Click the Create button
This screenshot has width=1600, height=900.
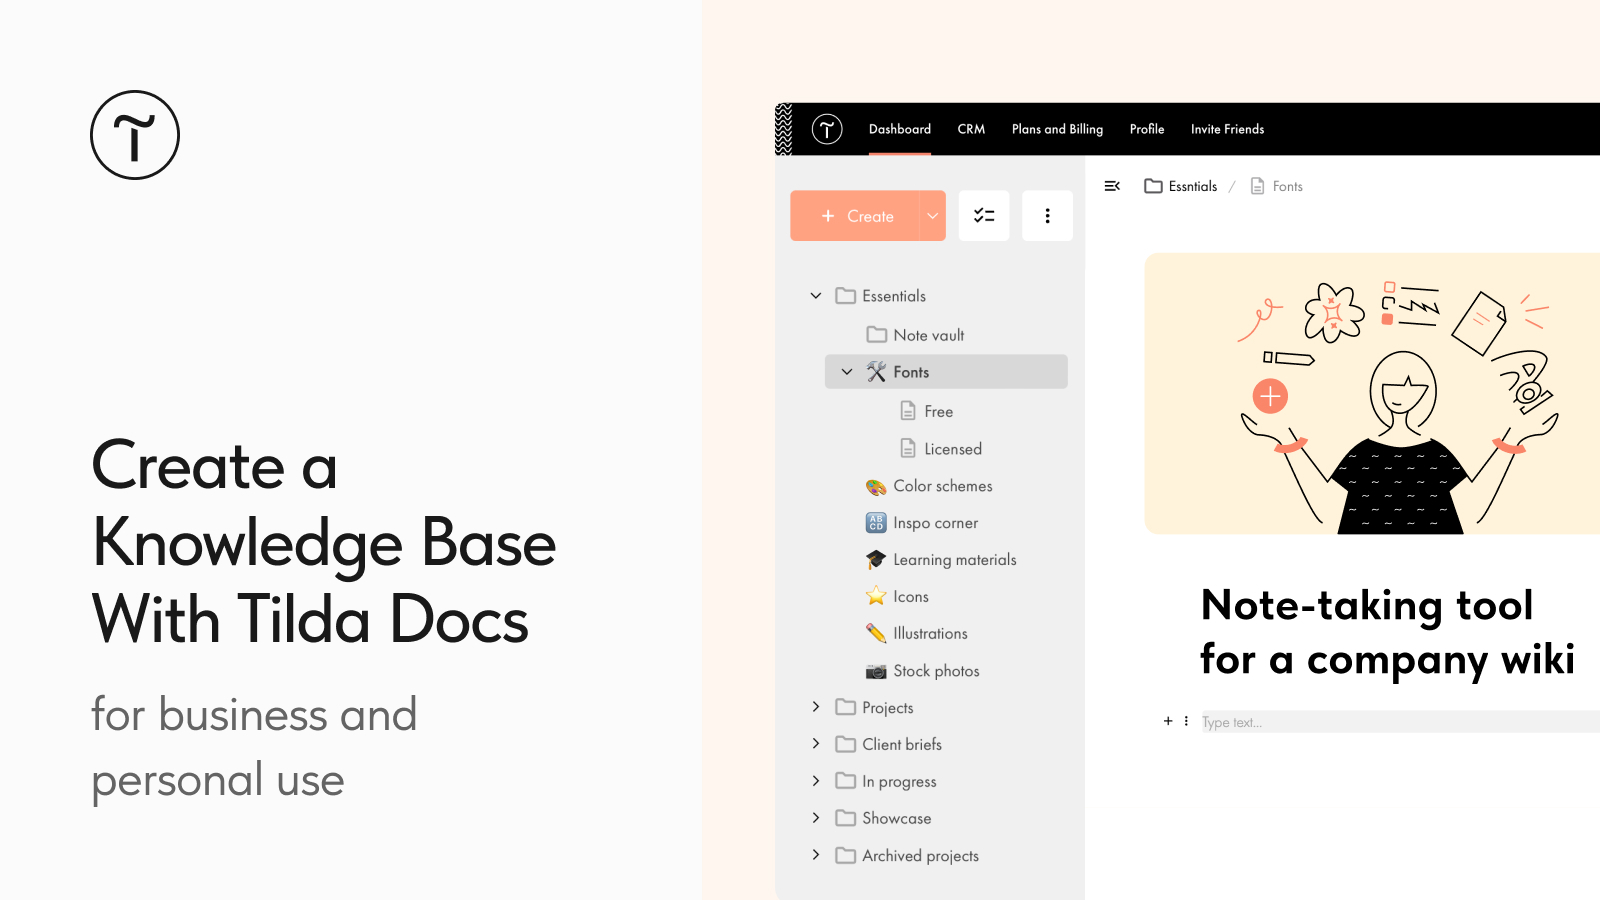point(855,216)
